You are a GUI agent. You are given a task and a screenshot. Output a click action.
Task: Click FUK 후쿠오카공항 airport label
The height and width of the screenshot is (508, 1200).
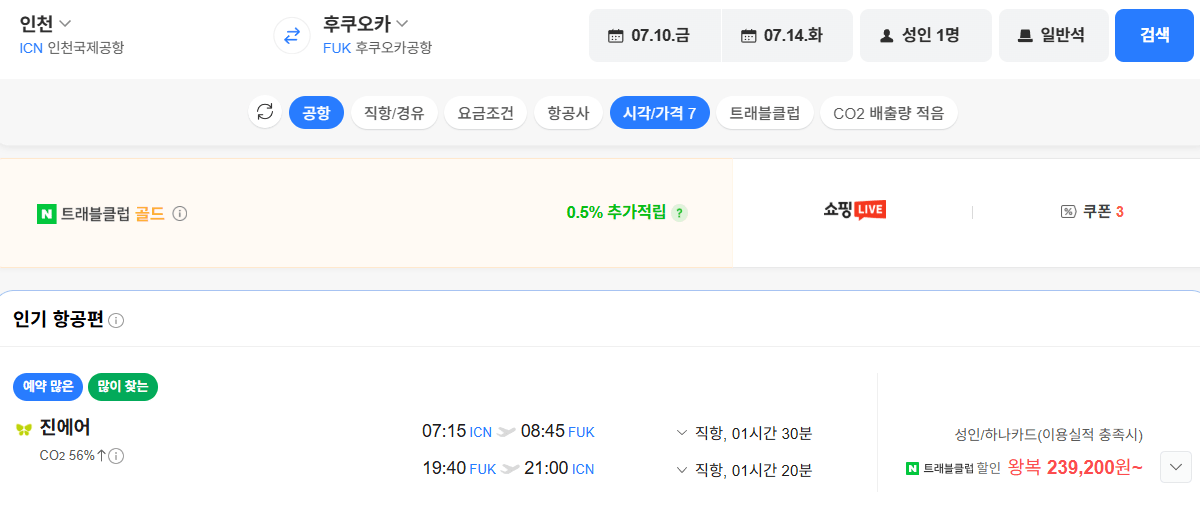377,48
